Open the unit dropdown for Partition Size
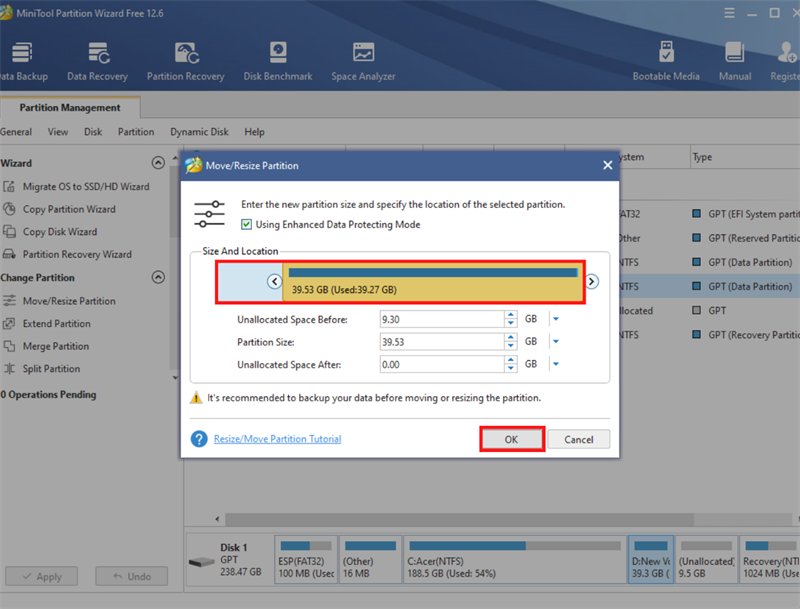This screenshot has width=800, height=609. pos(555,342)
